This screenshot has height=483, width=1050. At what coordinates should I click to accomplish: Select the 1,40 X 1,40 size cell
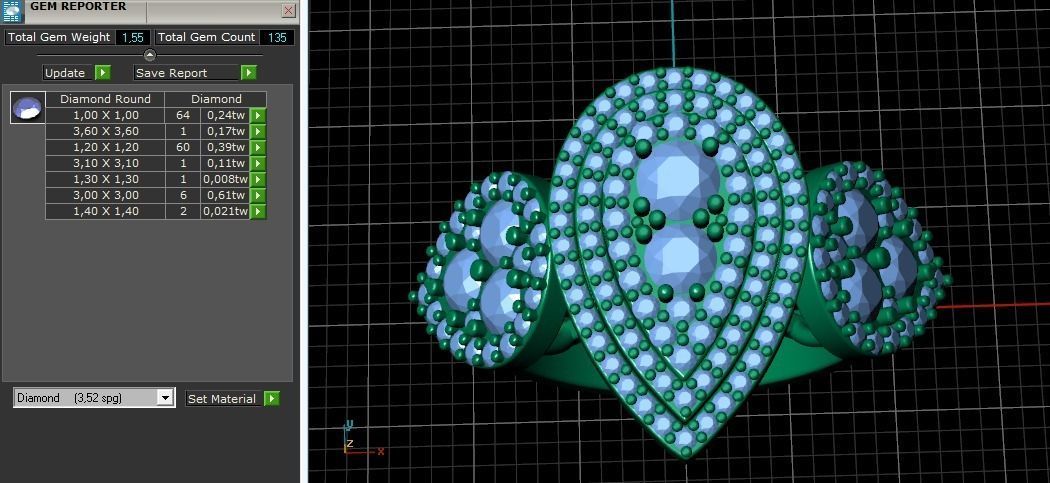pos(106,212)
